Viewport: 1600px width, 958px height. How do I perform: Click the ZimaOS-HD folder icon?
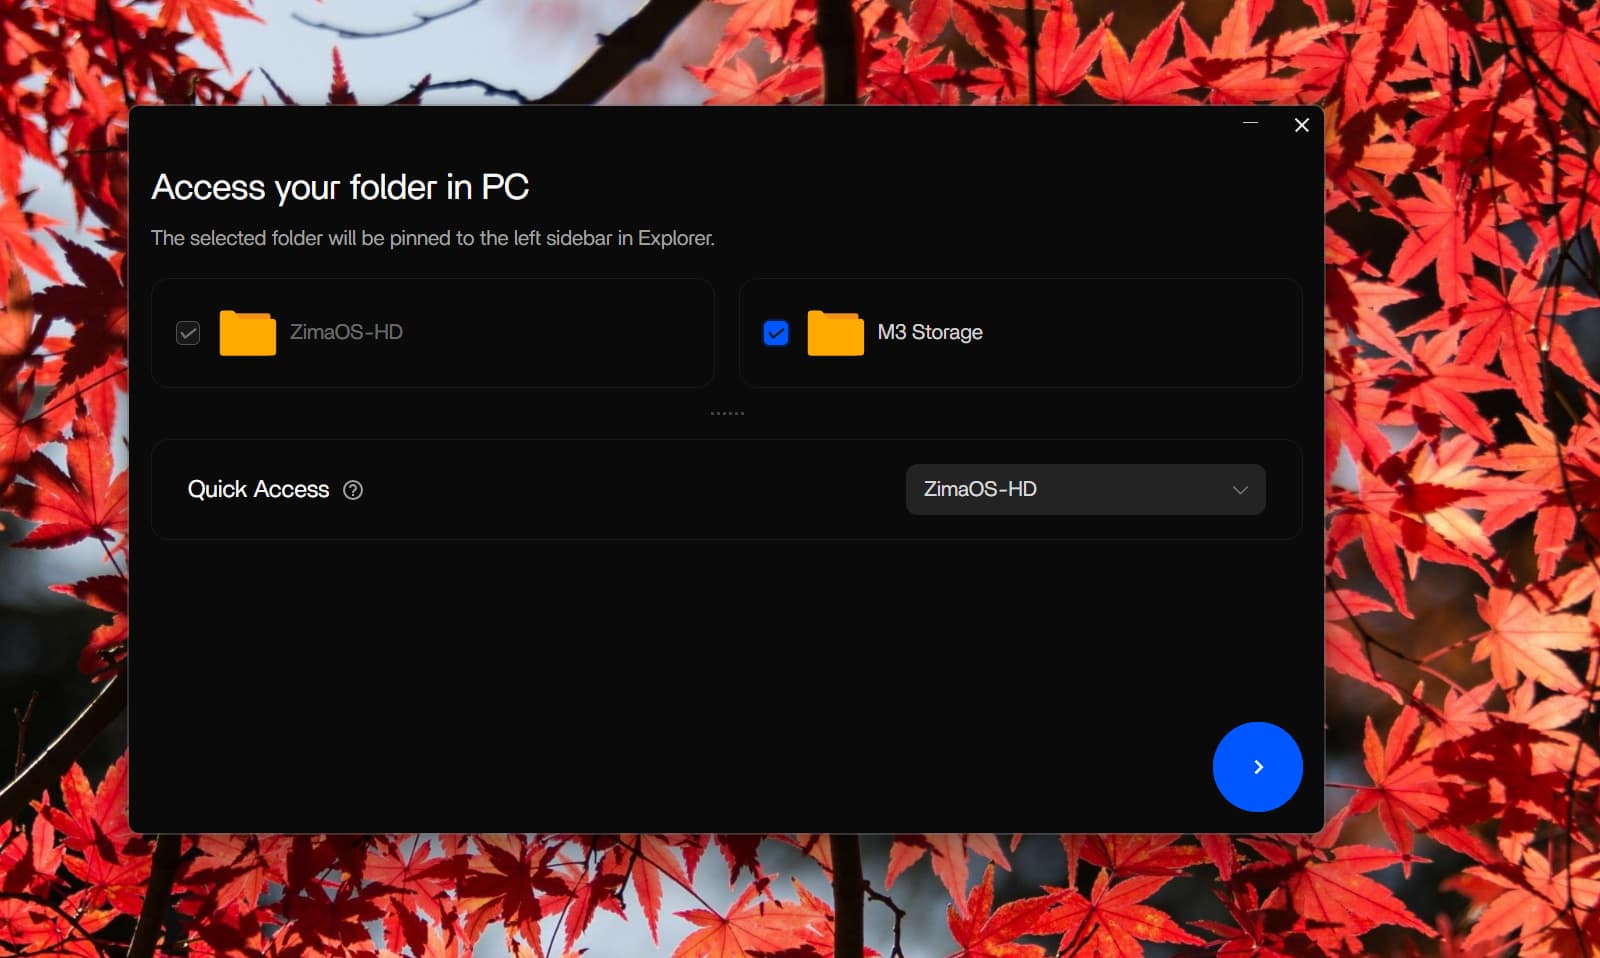(247, 333)
